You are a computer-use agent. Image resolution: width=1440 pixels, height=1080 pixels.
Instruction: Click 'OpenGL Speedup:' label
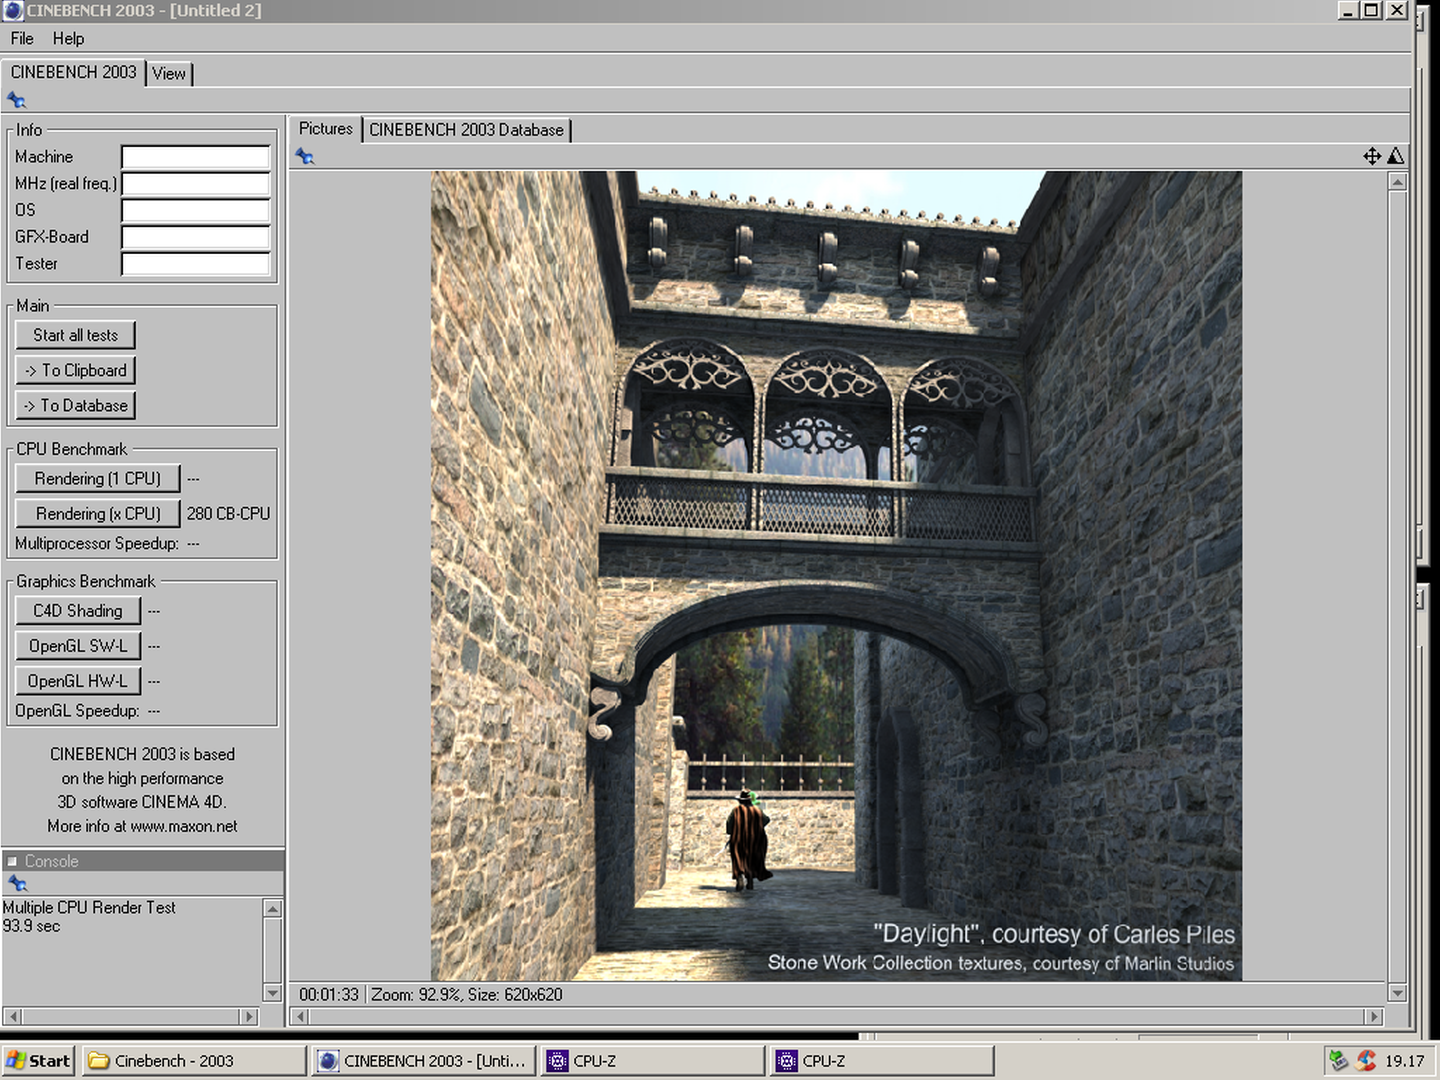click(77, 710)
